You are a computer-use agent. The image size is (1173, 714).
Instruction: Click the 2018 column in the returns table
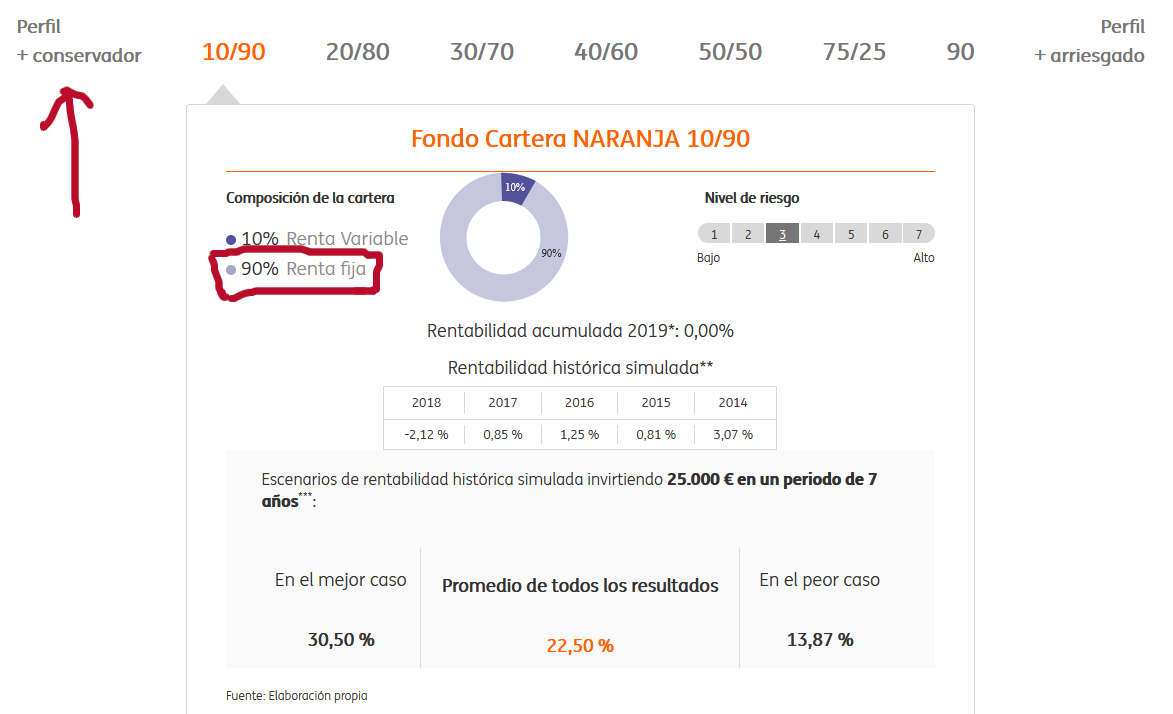[426, 403]
